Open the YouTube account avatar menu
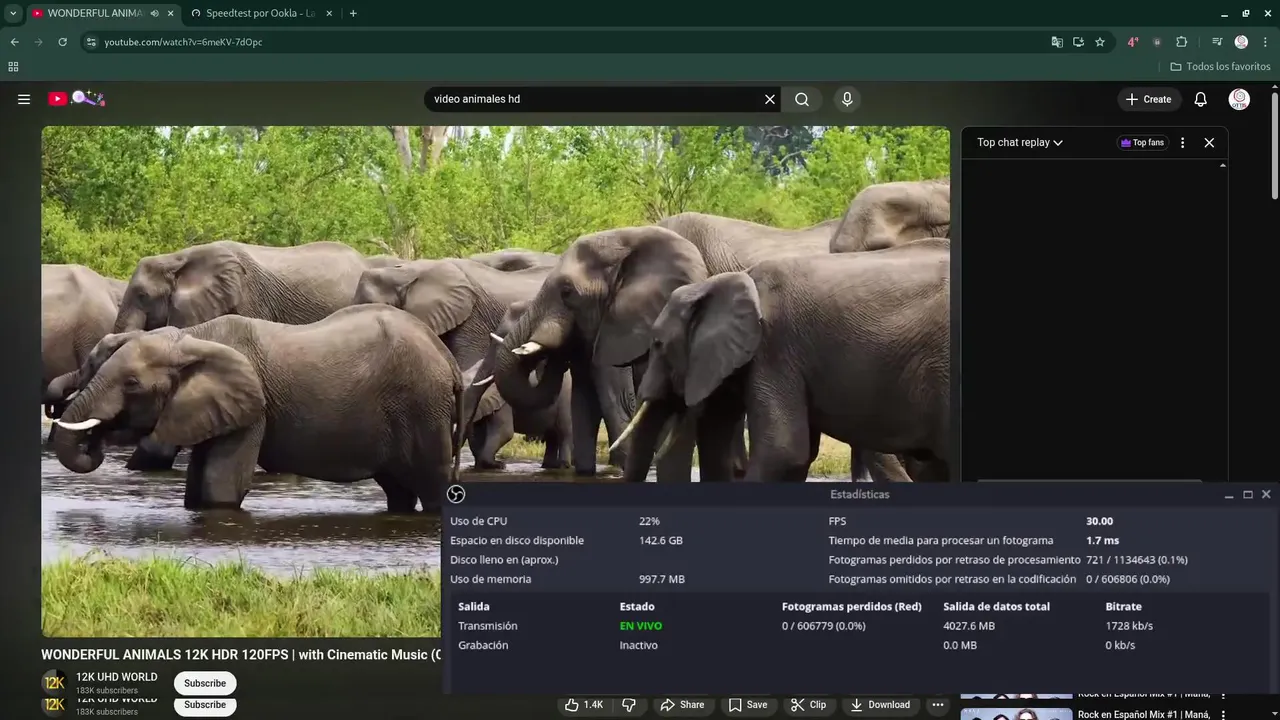Image resolution: width=1280 pixels, height=720 pixels. pos(1239,99)
